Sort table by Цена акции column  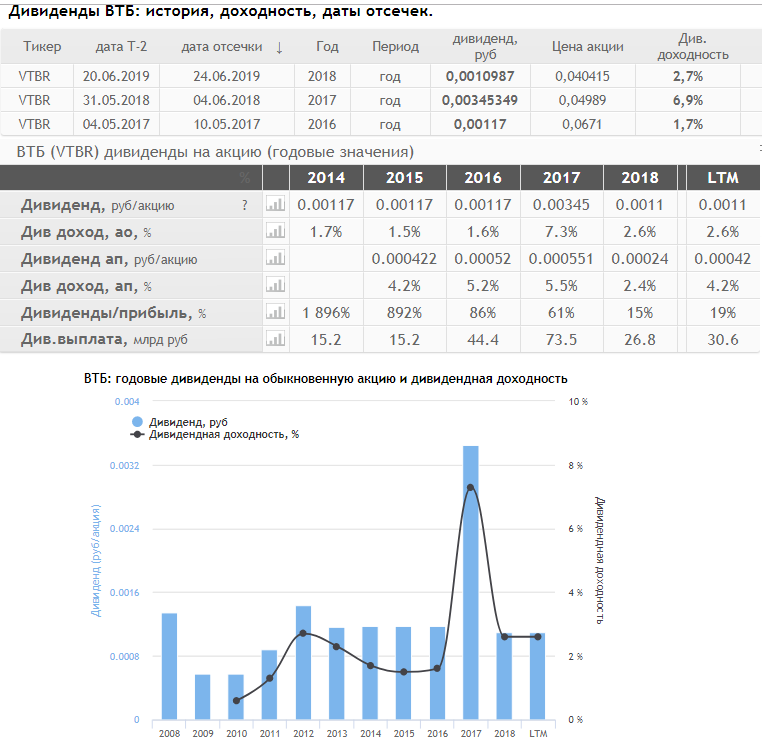[588, 47]
